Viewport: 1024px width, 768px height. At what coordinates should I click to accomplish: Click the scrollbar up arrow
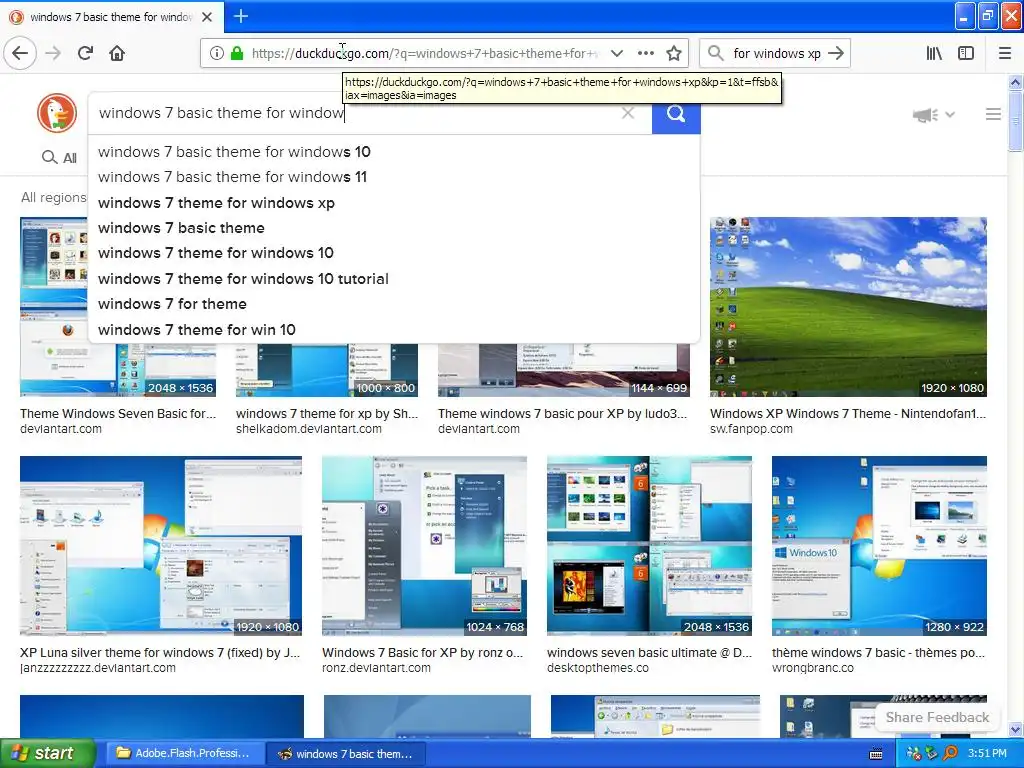tap(1015, 83)
